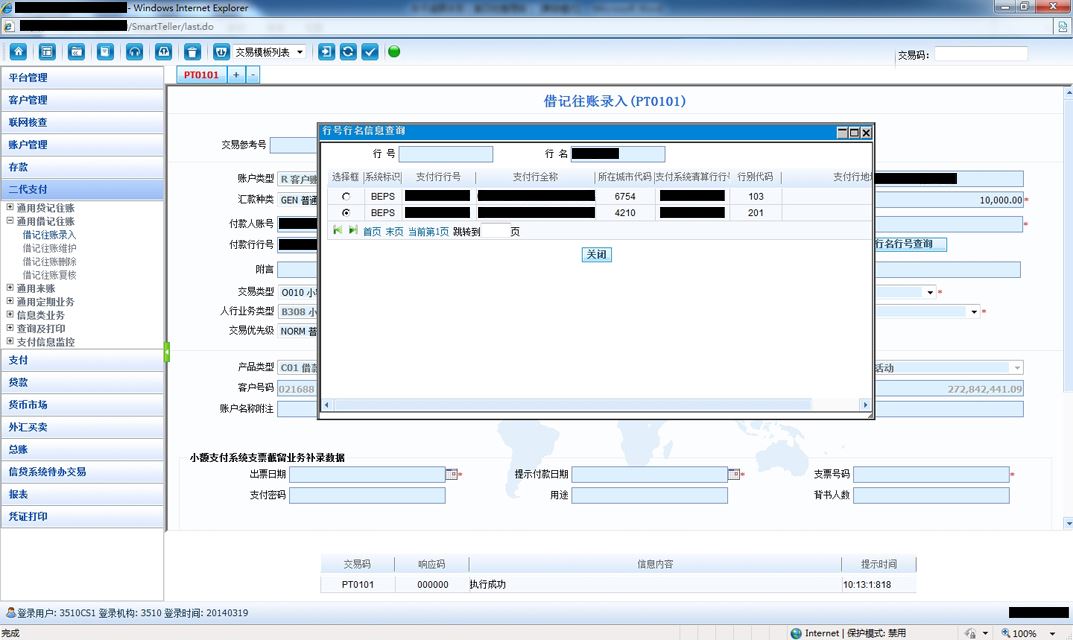Image resolution: width=1073 pixels, height=640 pixels.
Task: Click the 支付行行号 column header
Action: [x=438, y=177]
